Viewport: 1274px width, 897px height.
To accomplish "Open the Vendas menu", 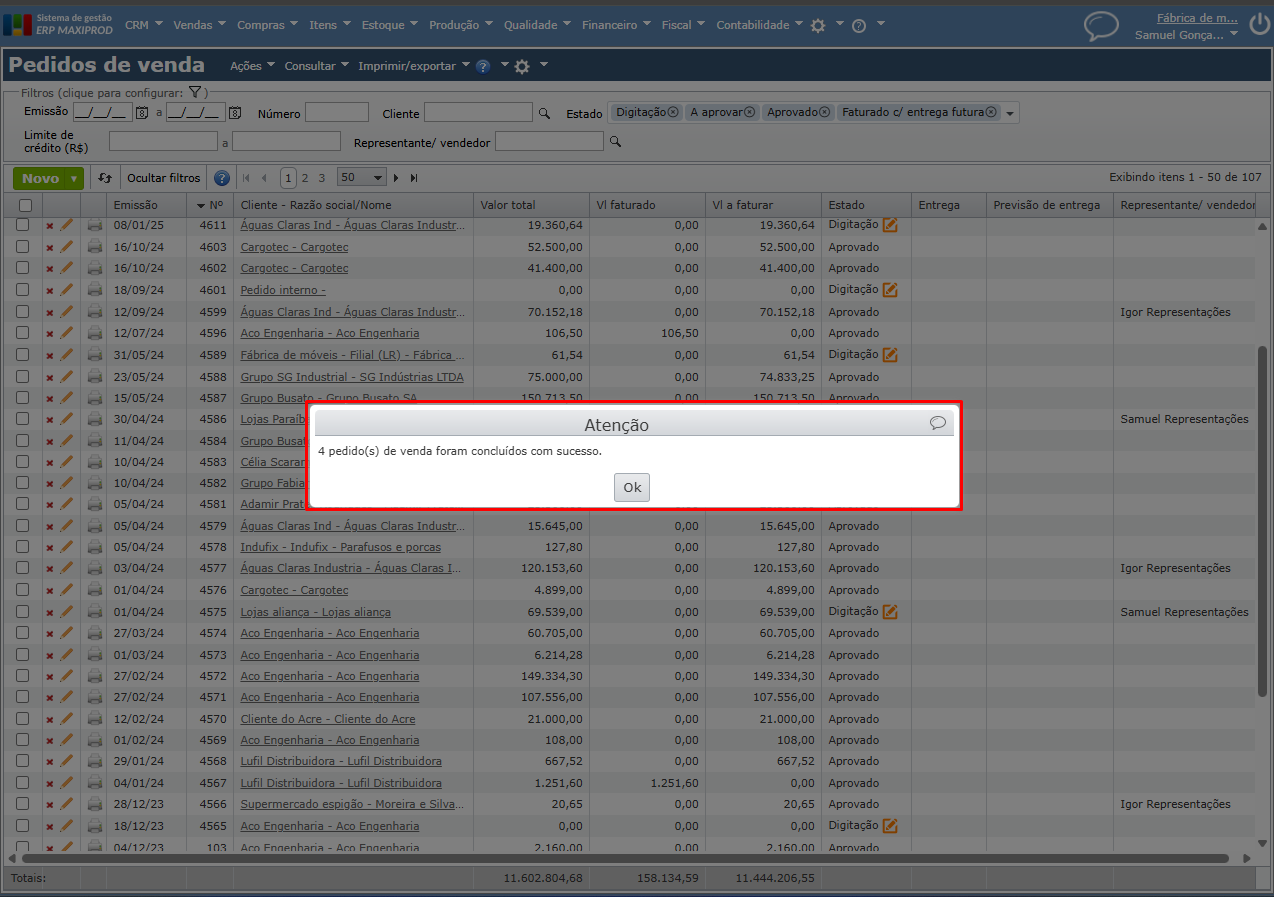I will point(198,25).
